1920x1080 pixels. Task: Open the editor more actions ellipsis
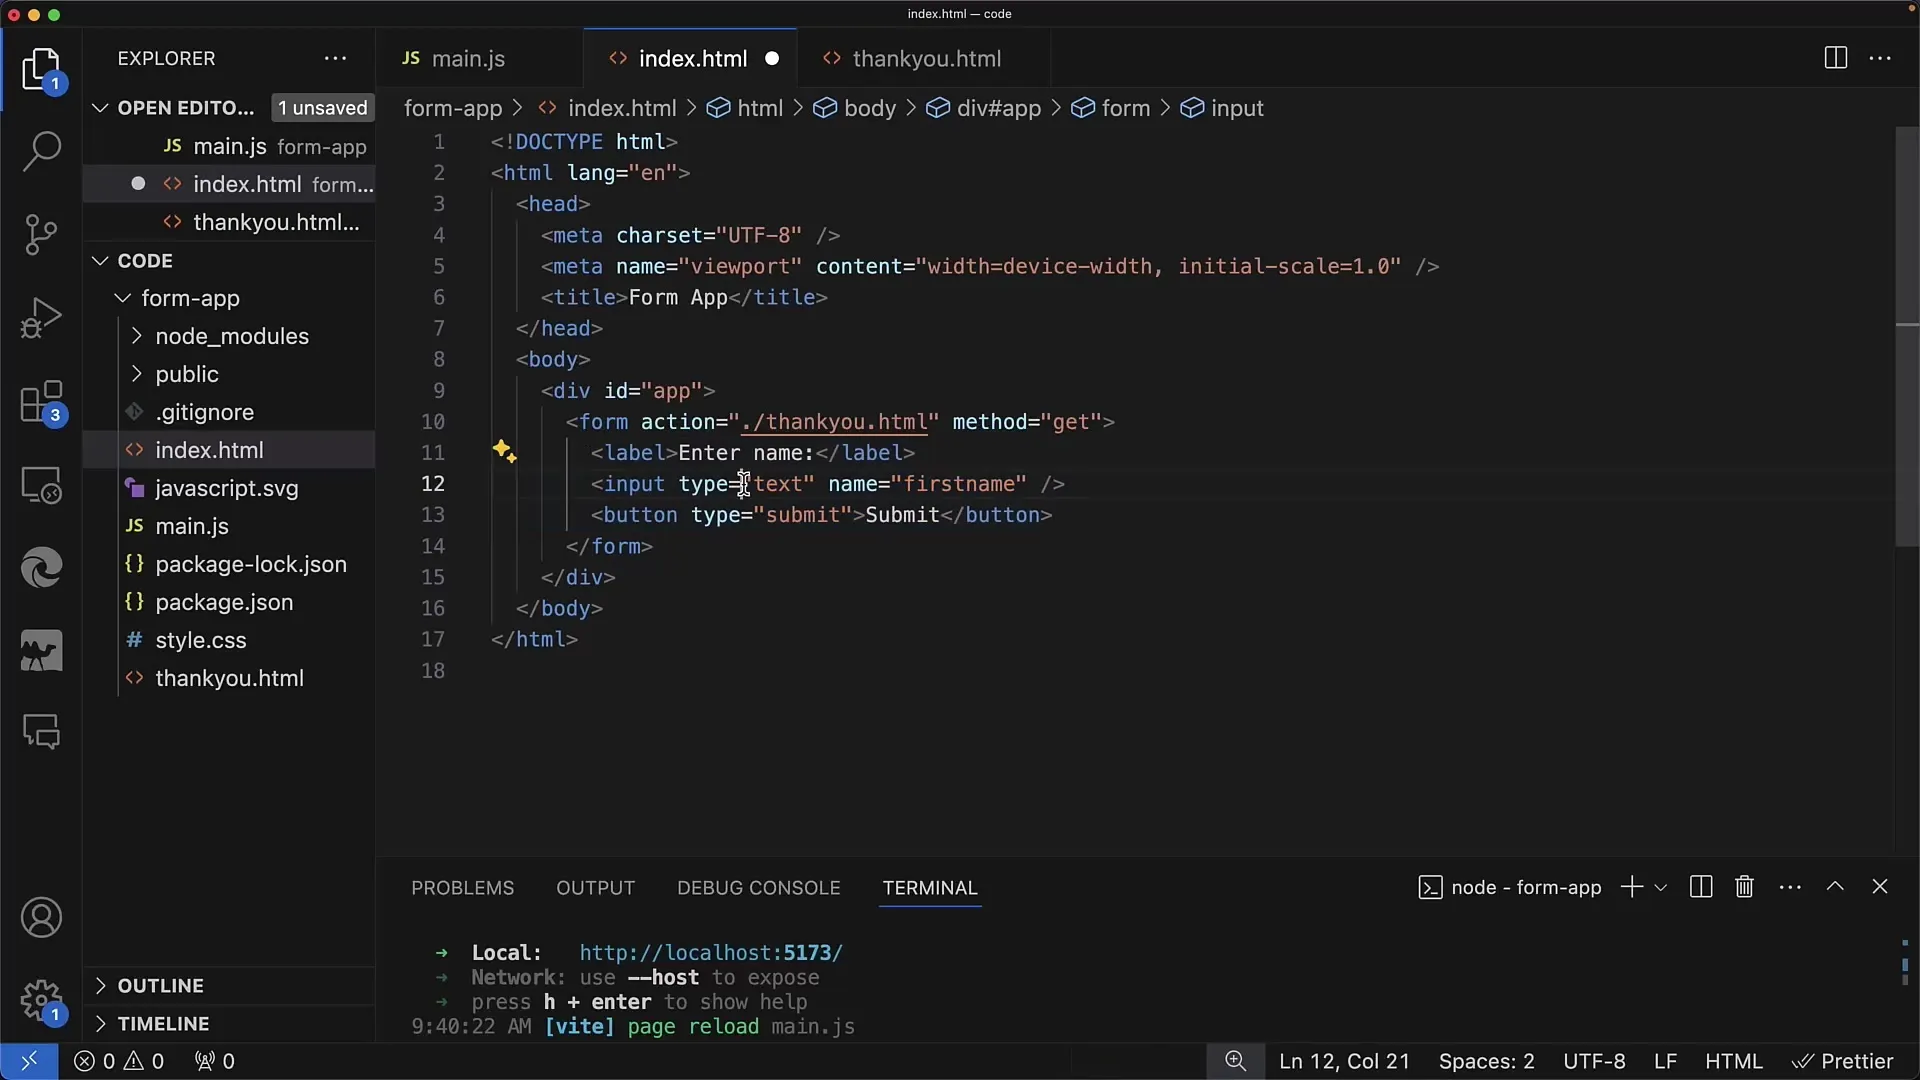coord(1880,58)
